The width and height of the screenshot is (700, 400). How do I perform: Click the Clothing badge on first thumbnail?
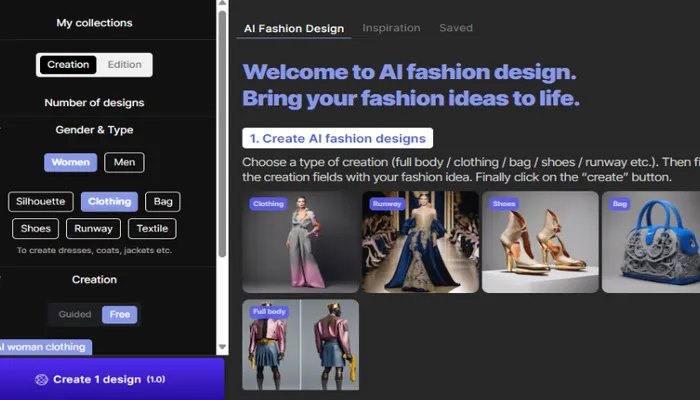pyautogui.click(x=268, y=204)
